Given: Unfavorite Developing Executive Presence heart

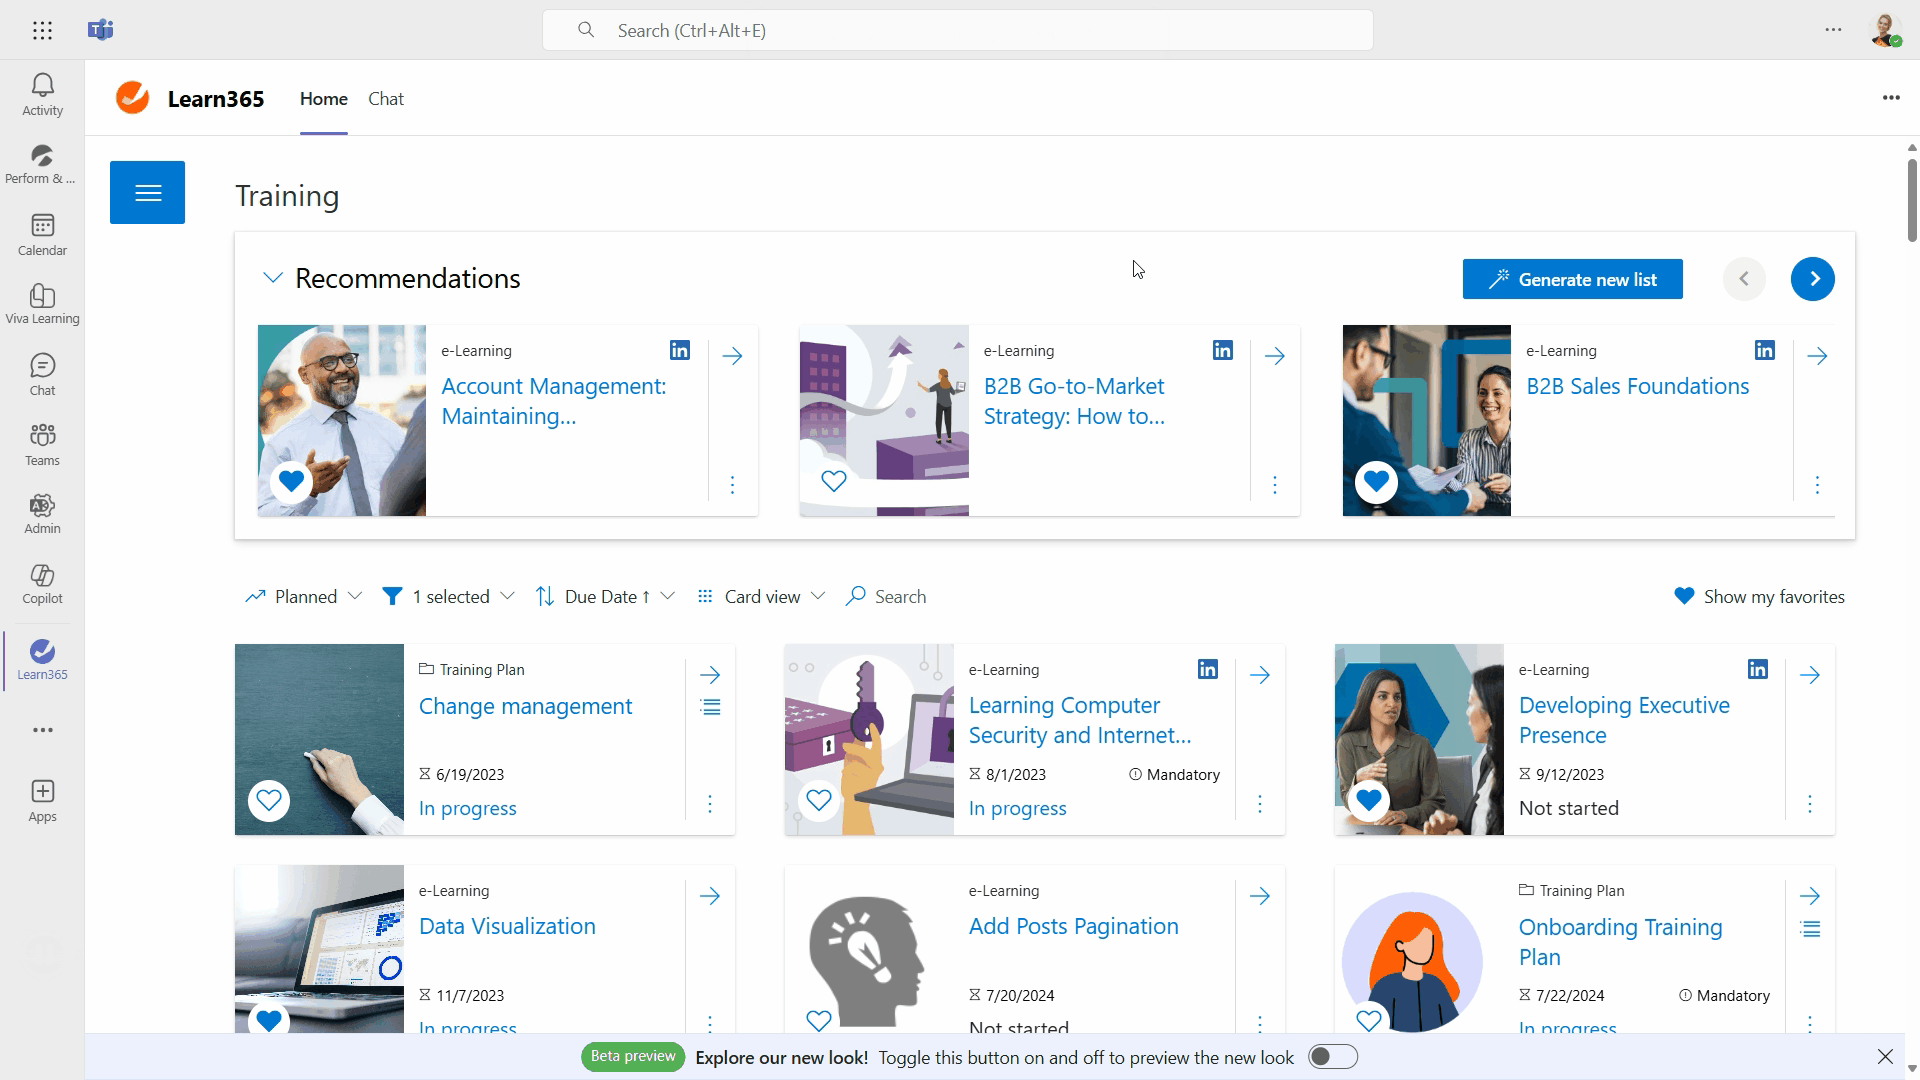Looking at the screenshot, I should pyautogui.click(x=1369, y=800).
